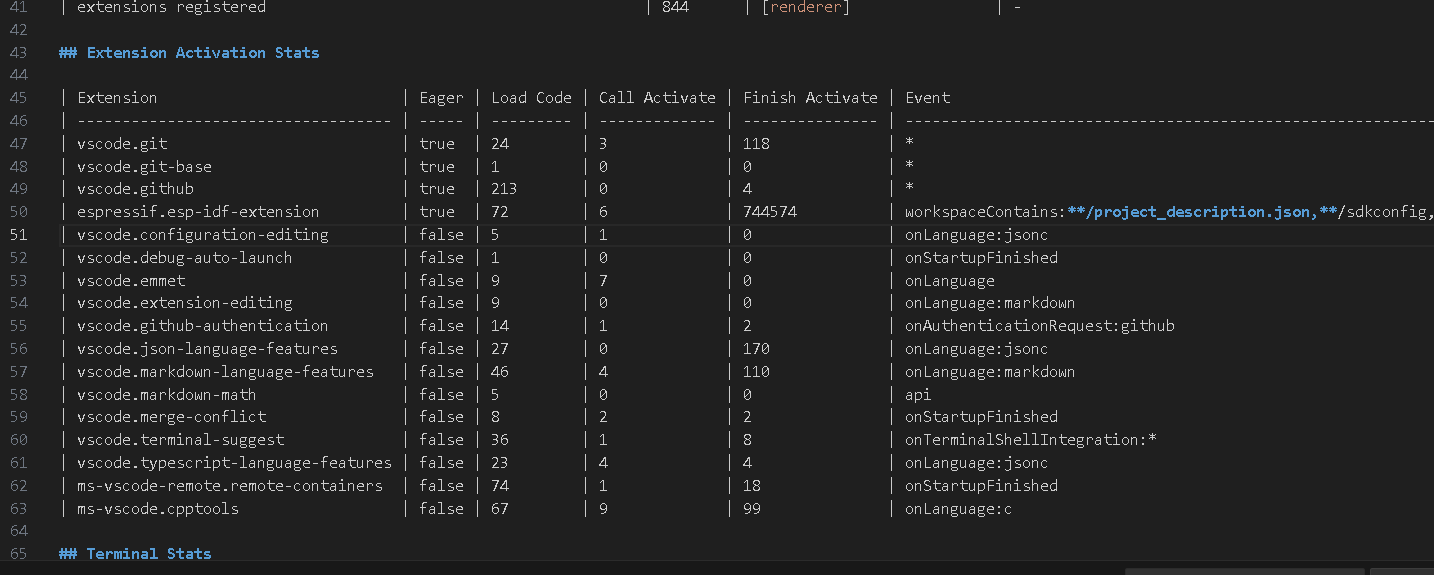The height and width of the screenshot is (575, 1434).
Task: Click line number 43 in the gutter
Action: point(18,52)
